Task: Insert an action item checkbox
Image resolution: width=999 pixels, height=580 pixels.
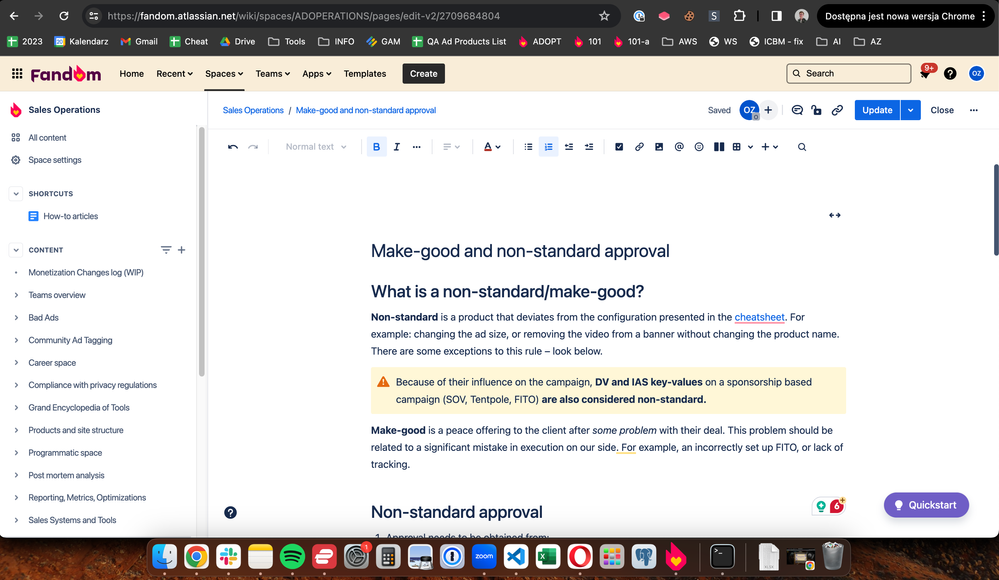Action: 619,147
